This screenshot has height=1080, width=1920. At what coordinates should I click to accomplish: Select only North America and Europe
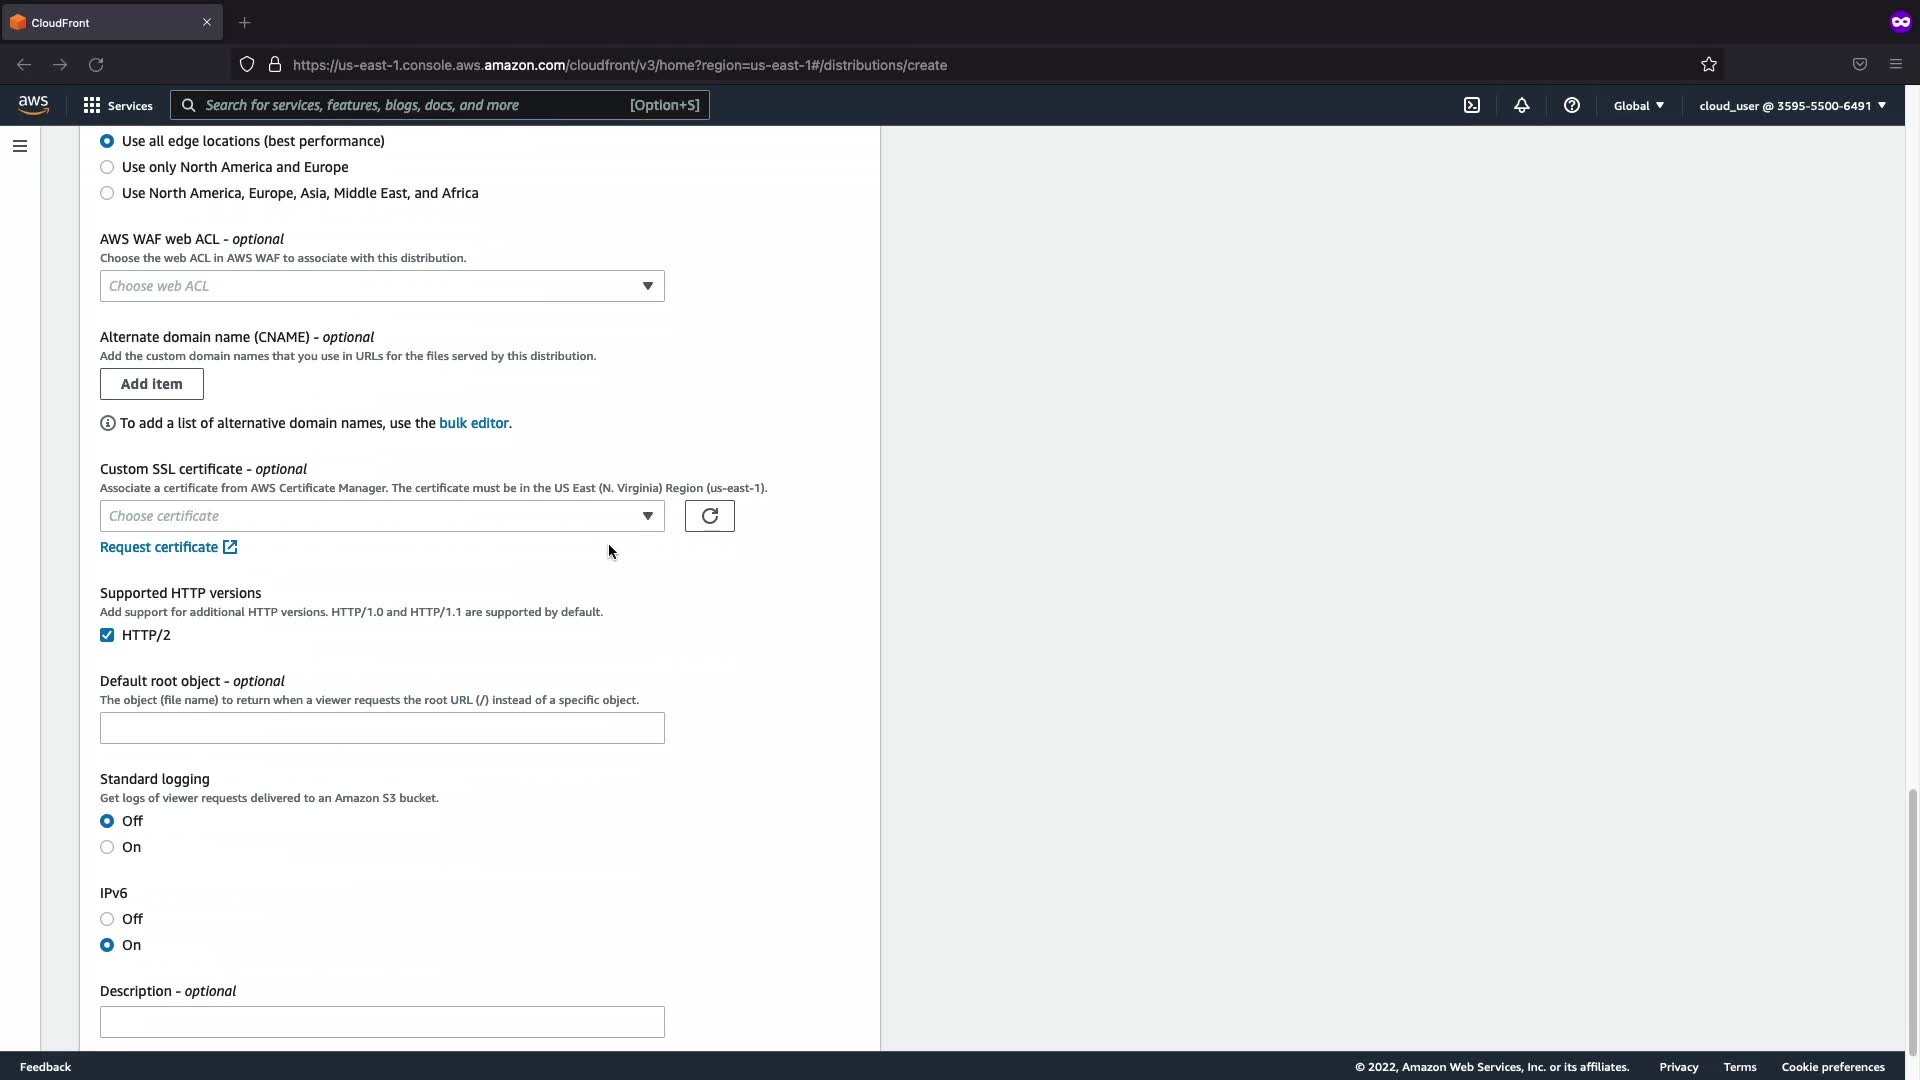click(x=107, y=167)
